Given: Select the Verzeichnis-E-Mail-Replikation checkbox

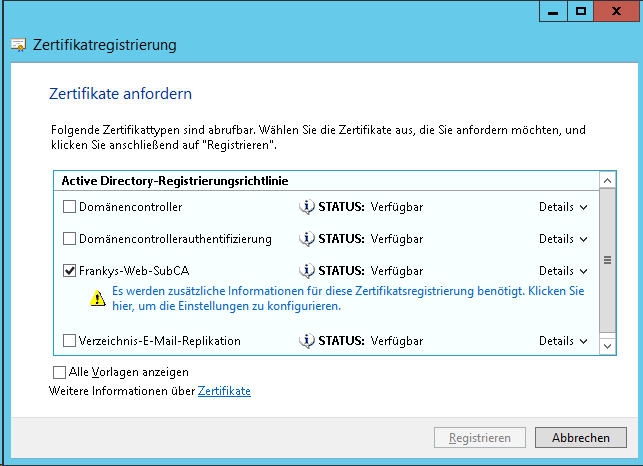Looking at the screenshot, I should [x=69, y=341].
